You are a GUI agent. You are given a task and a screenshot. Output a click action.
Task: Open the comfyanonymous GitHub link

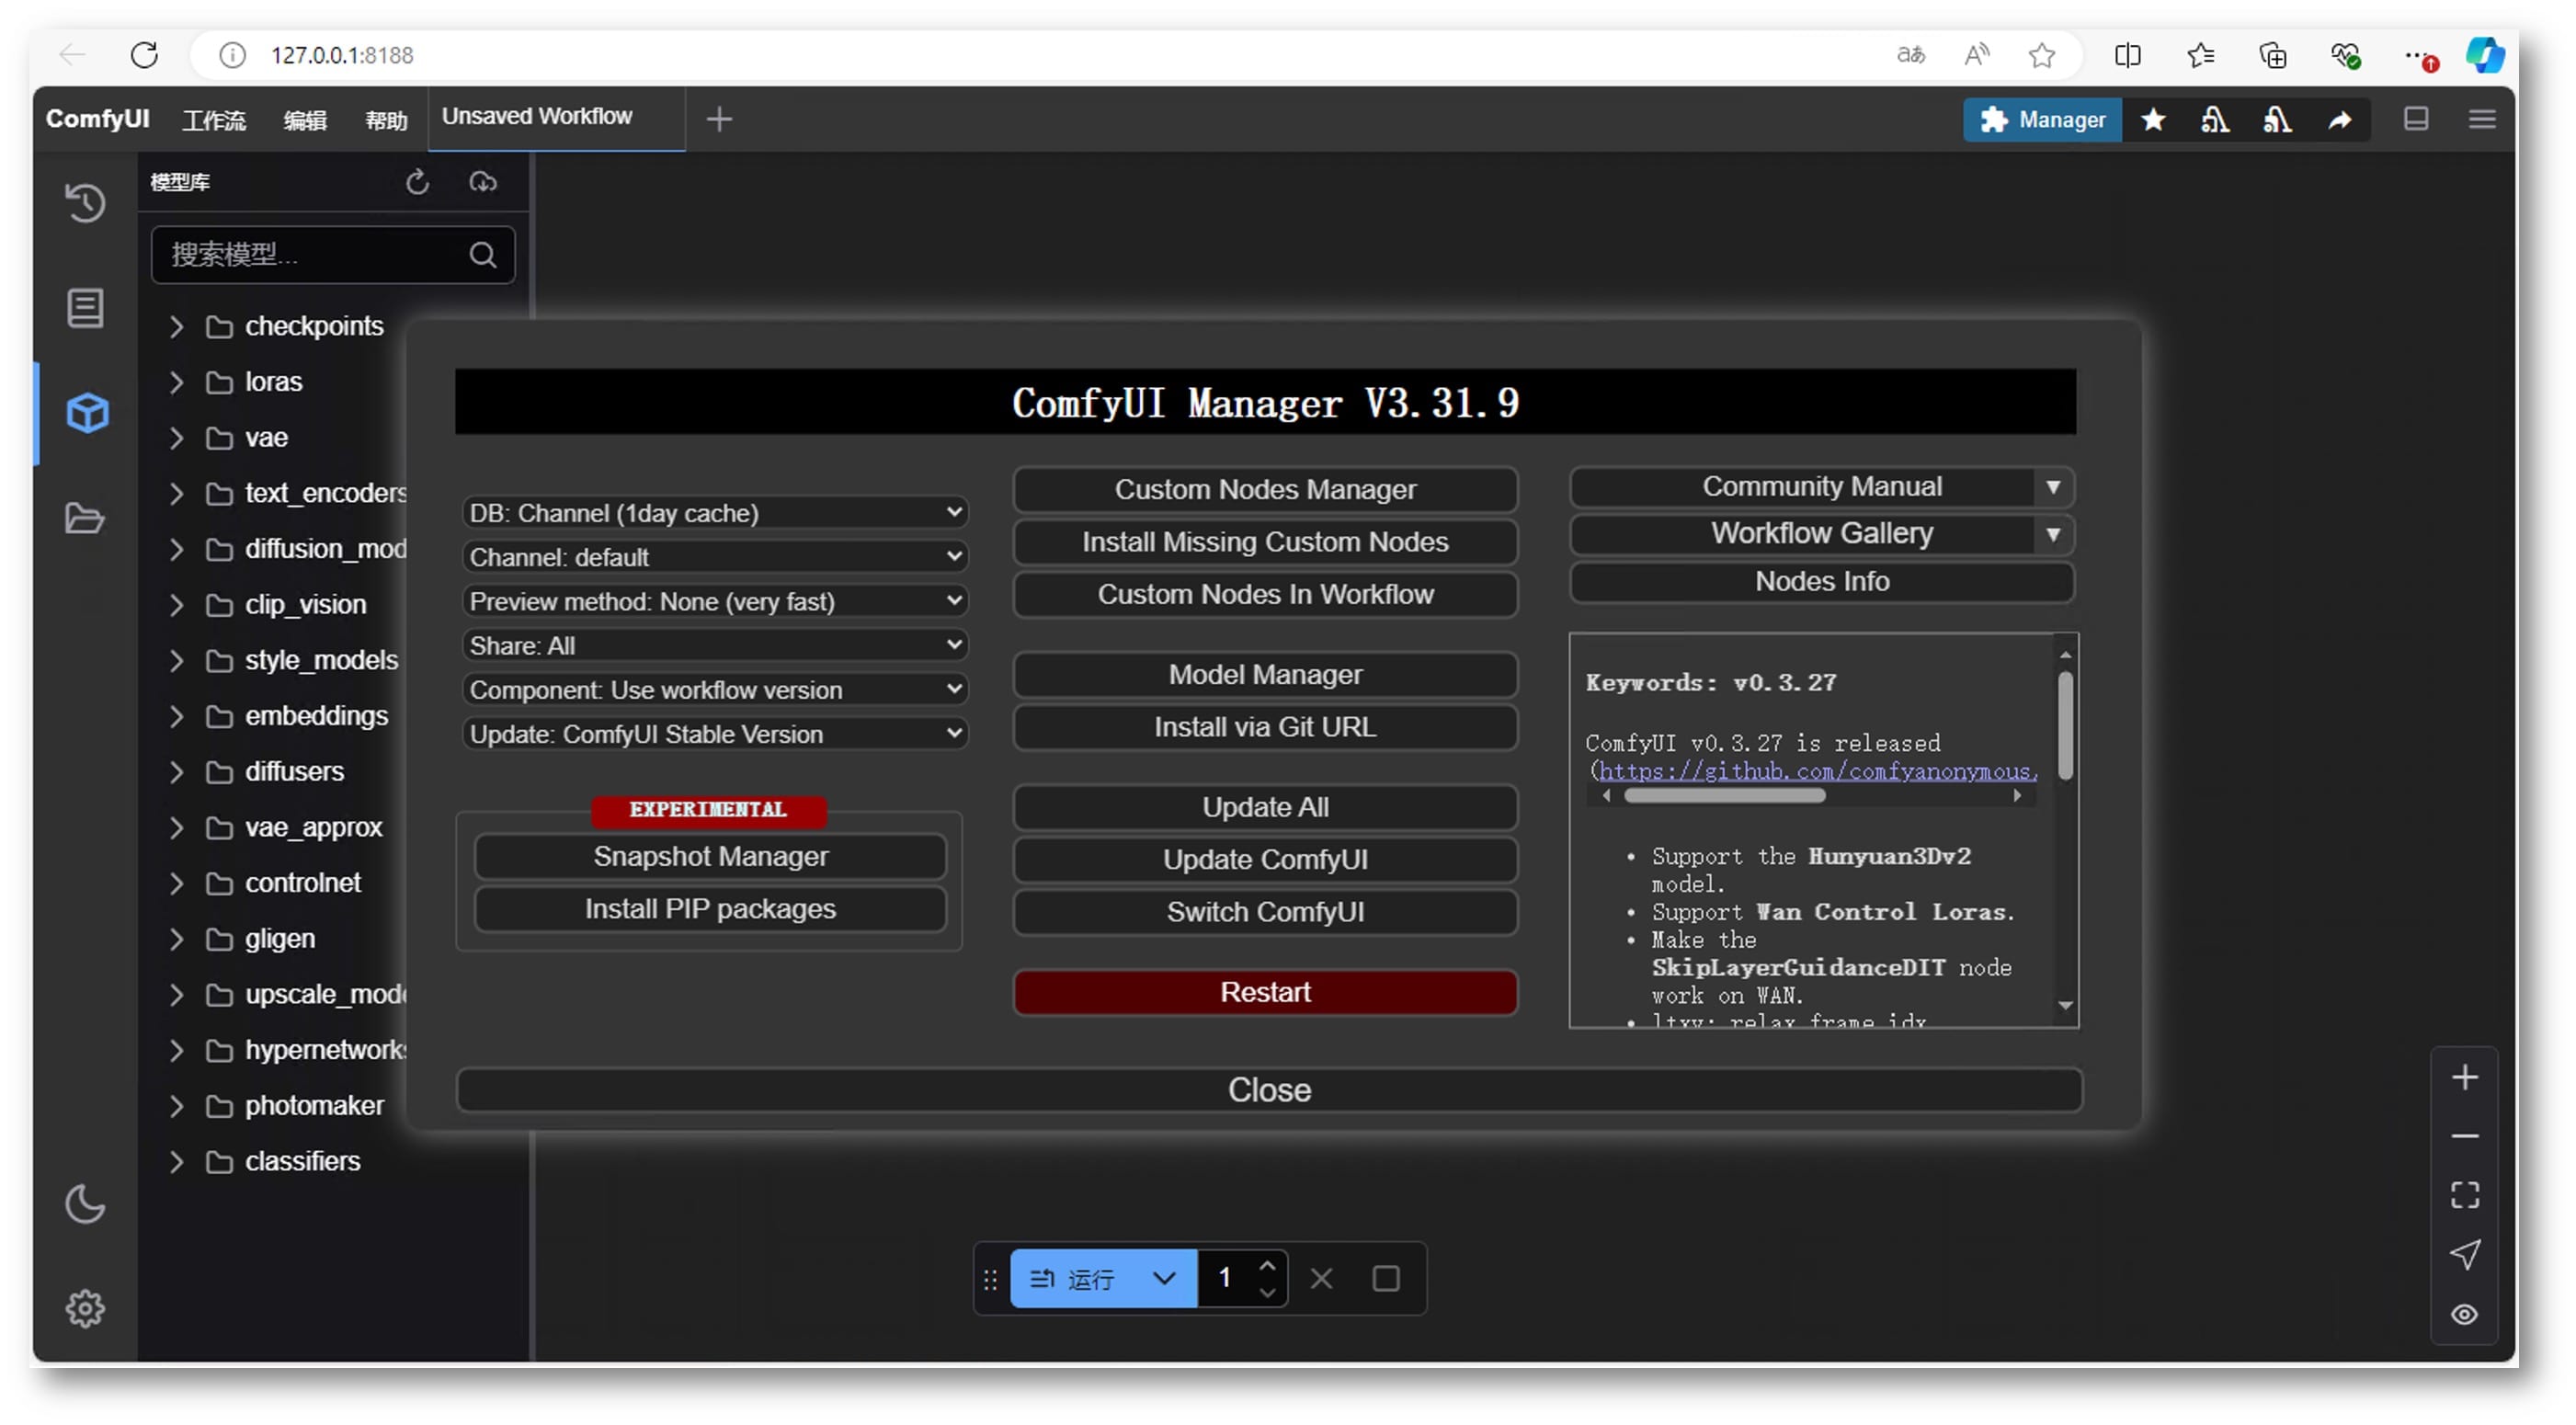pos(1817,771)
